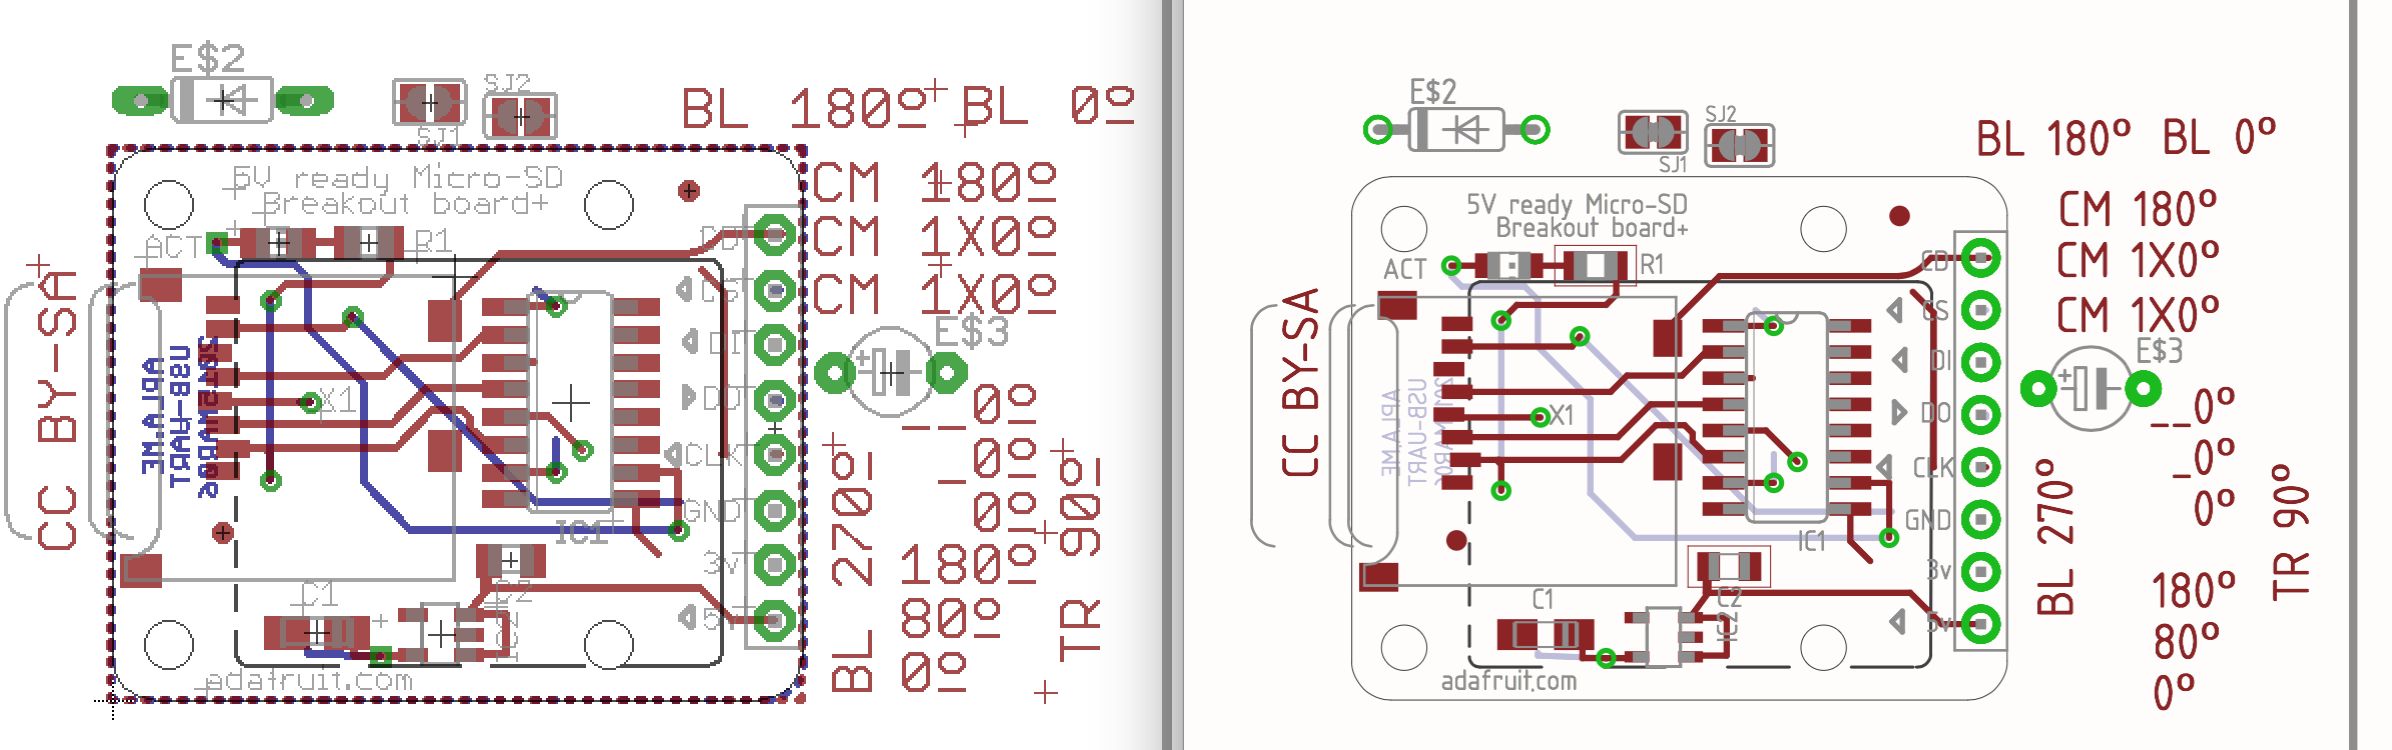This screenshot has width=2392, height=750.
Task: Select the C2 capacitor footprint in right panel
Action: [1728, 567]
